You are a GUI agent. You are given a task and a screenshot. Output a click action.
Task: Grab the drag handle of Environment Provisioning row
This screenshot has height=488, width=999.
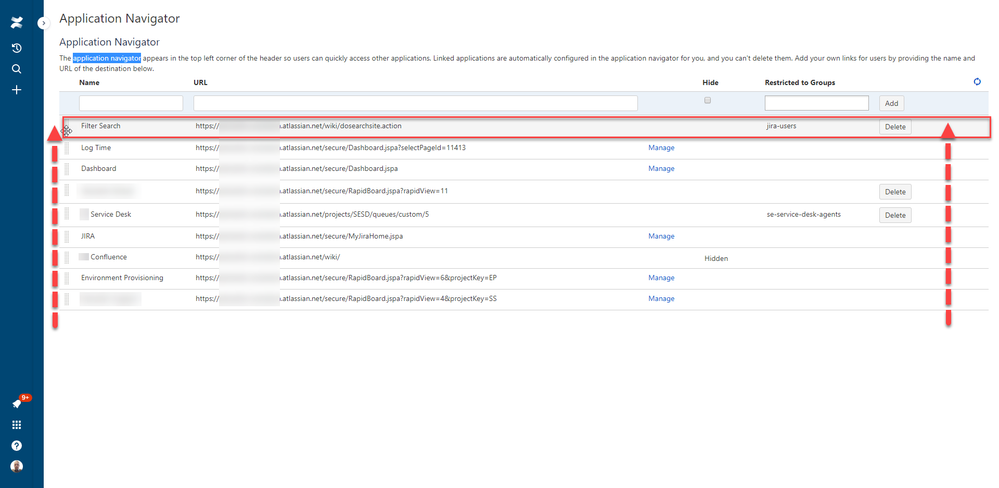pos(67,278)
